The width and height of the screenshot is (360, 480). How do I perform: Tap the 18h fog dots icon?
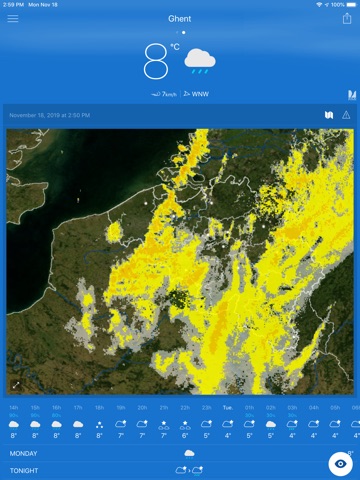click(99, 425)
